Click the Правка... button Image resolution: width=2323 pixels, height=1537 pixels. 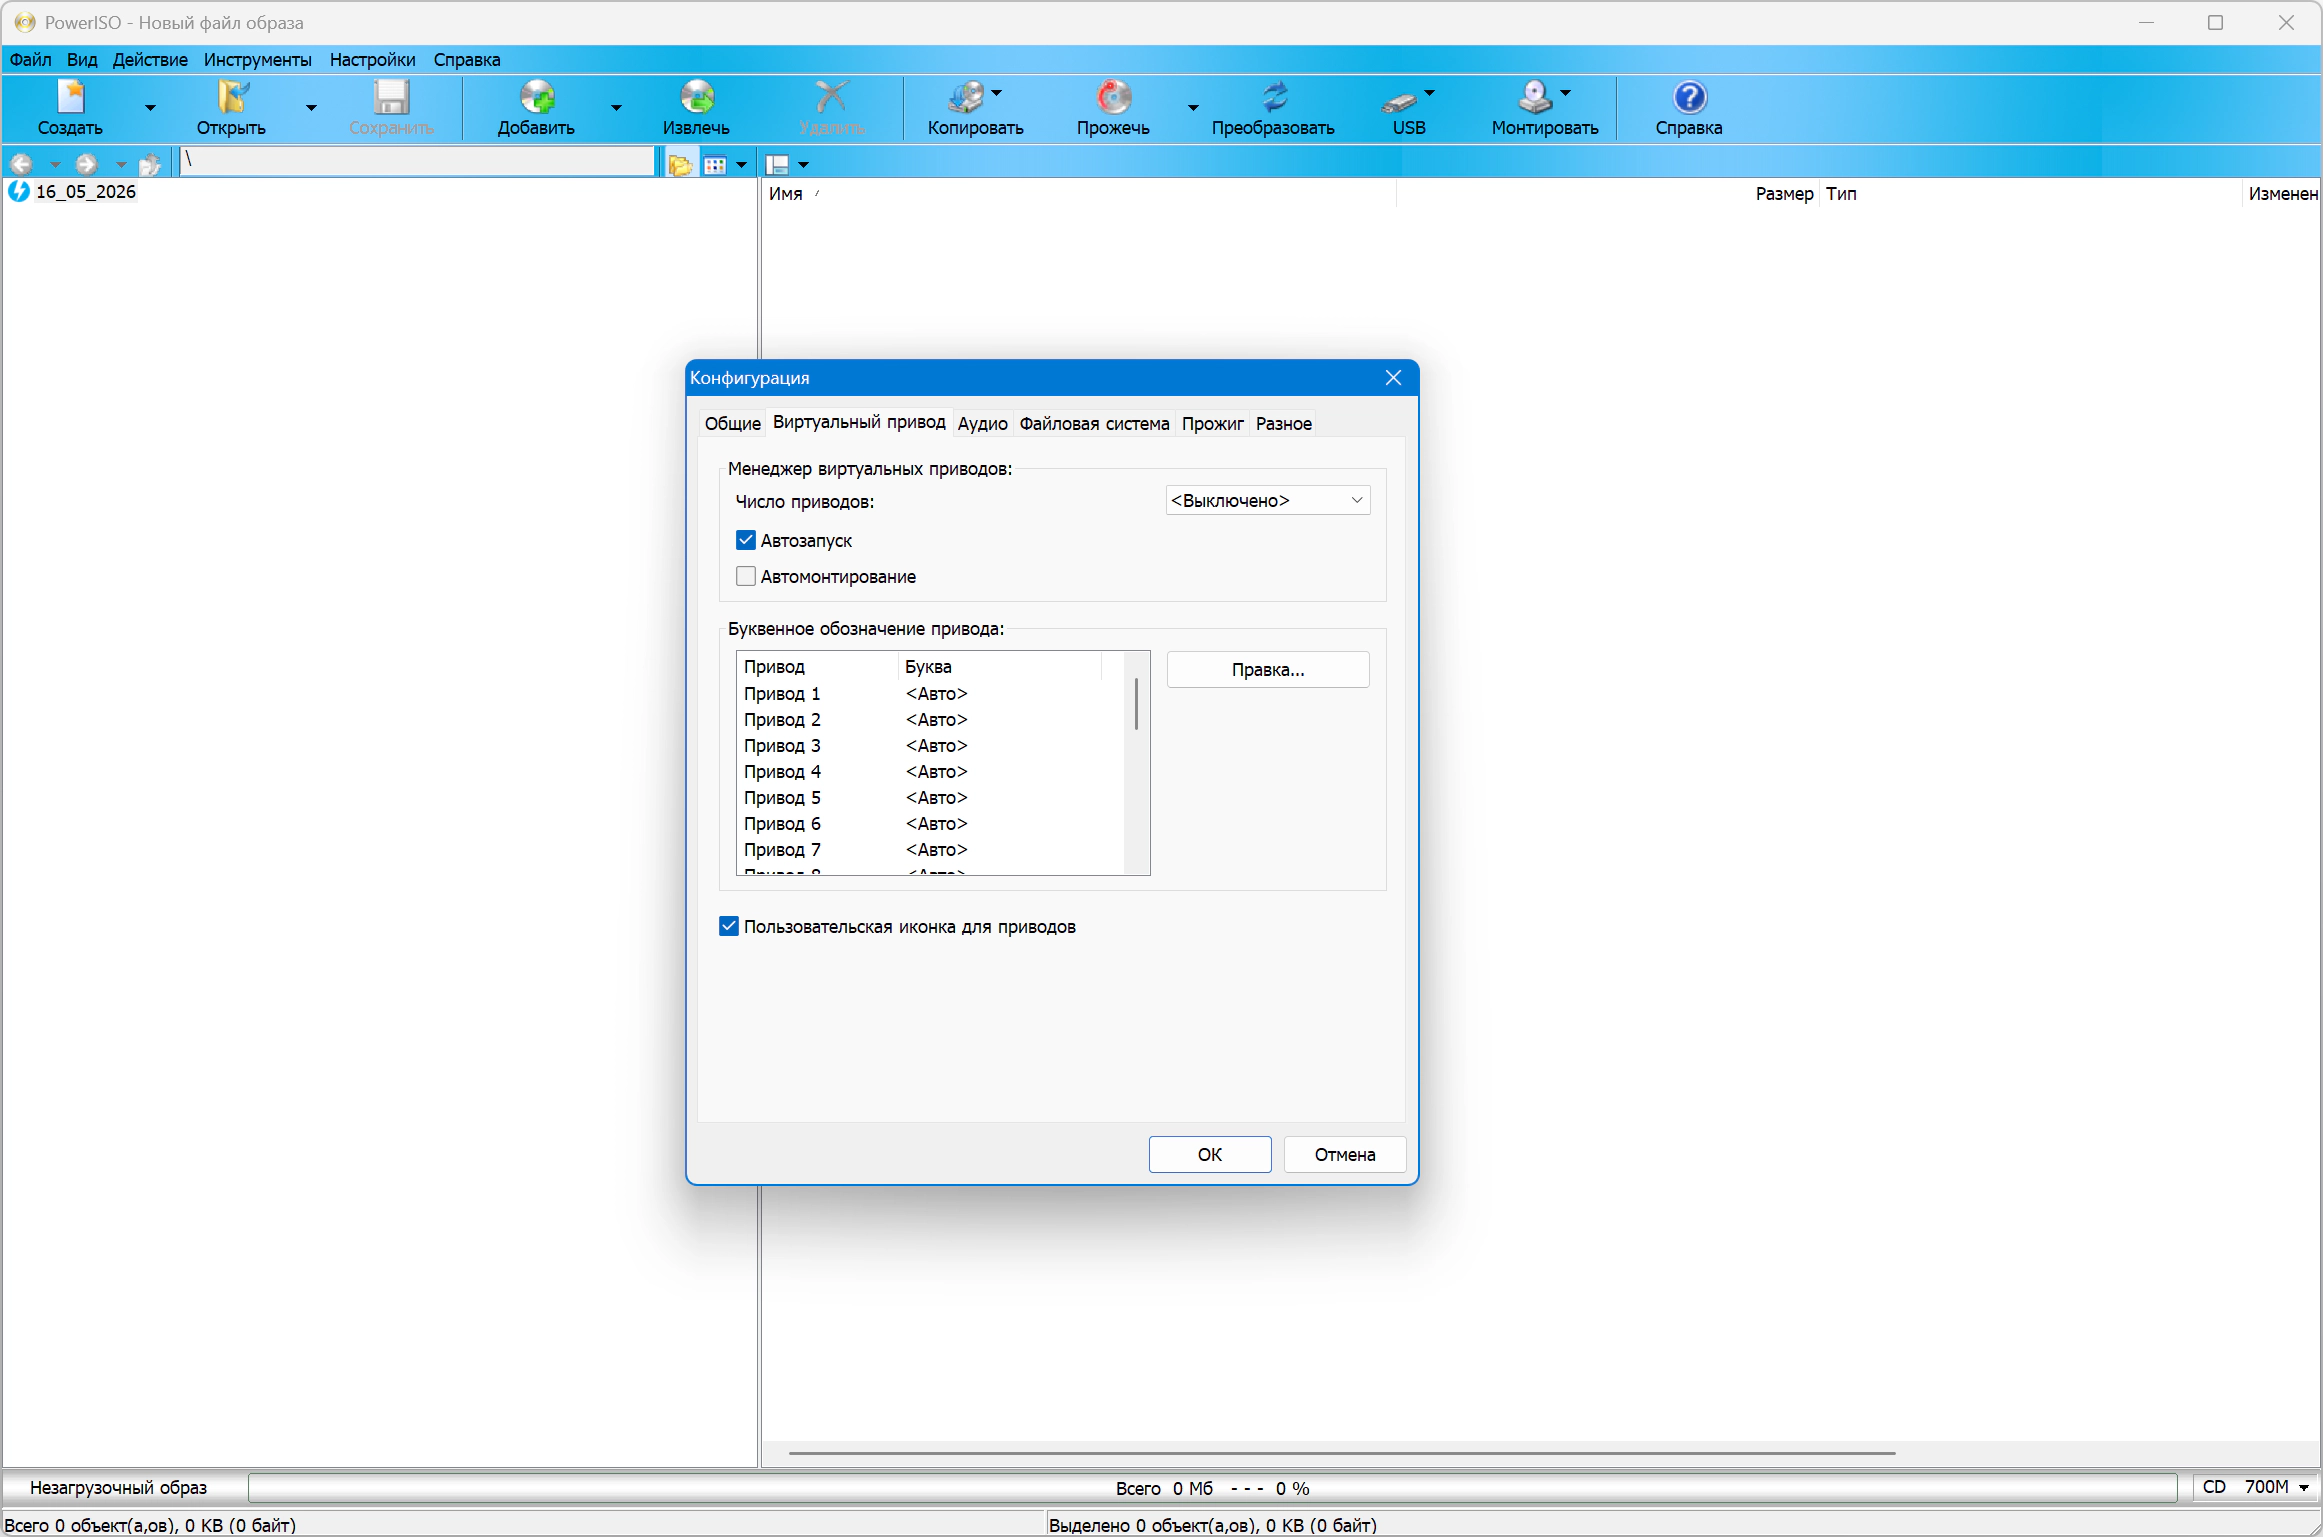pos(1268,669)
